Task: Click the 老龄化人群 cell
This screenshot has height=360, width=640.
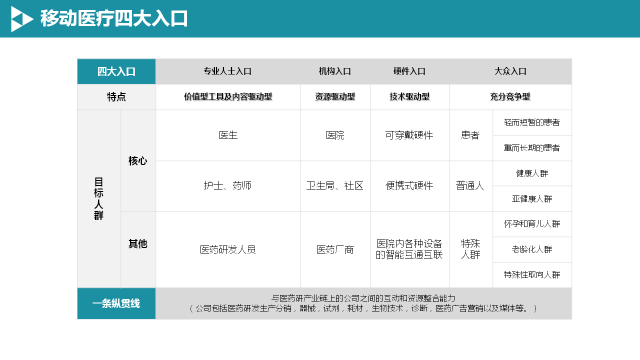Action: point(532,249)
